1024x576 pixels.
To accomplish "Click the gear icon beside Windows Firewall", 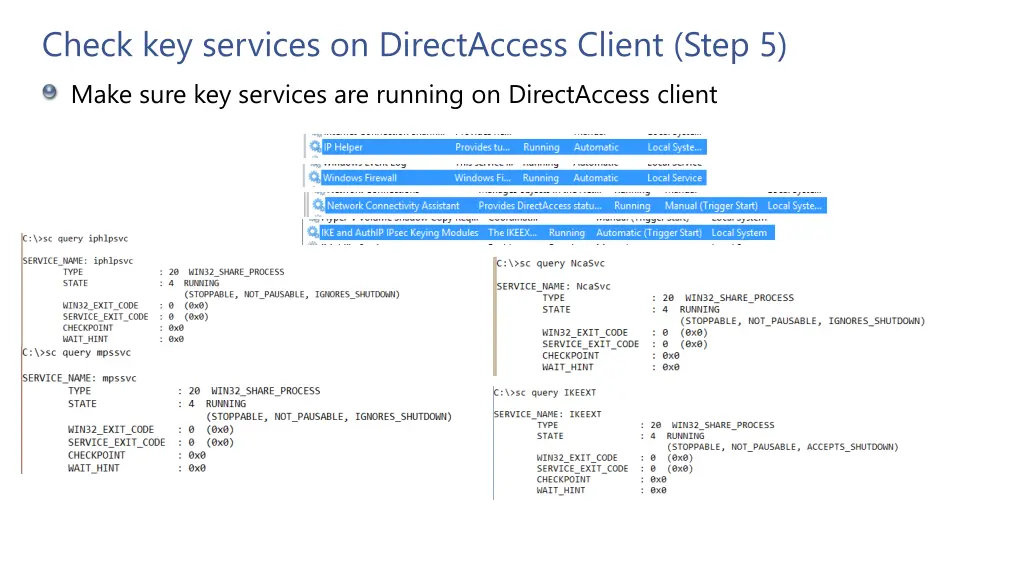I will point(315,177).
